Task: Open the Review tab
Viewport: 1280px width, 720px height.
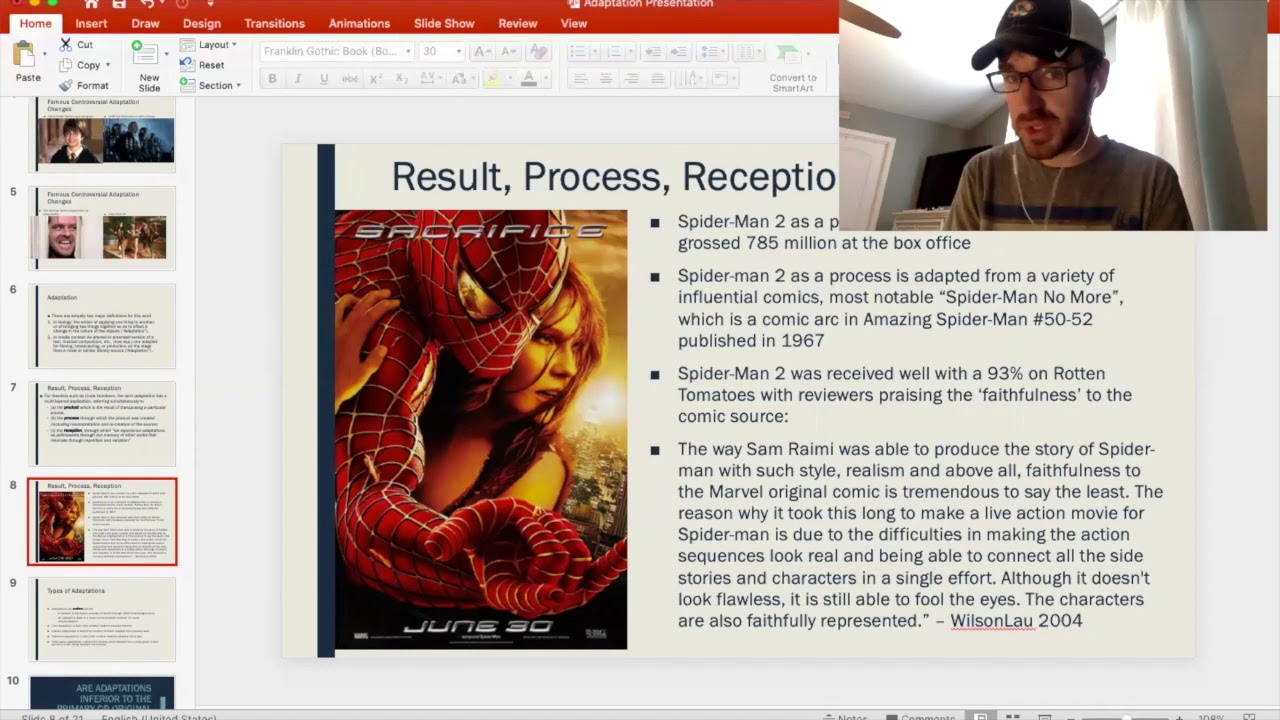Action: (x=518, y=23)
